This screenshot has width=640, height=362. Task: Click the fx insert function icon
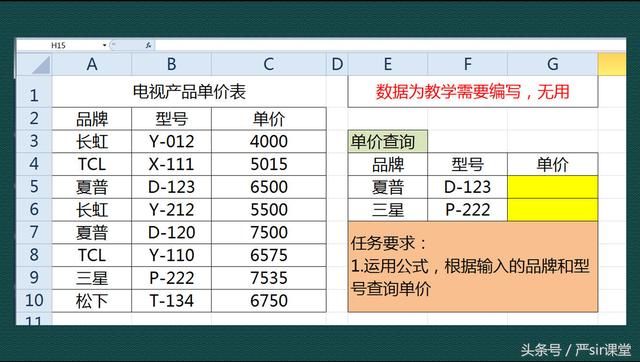point(148,45)
